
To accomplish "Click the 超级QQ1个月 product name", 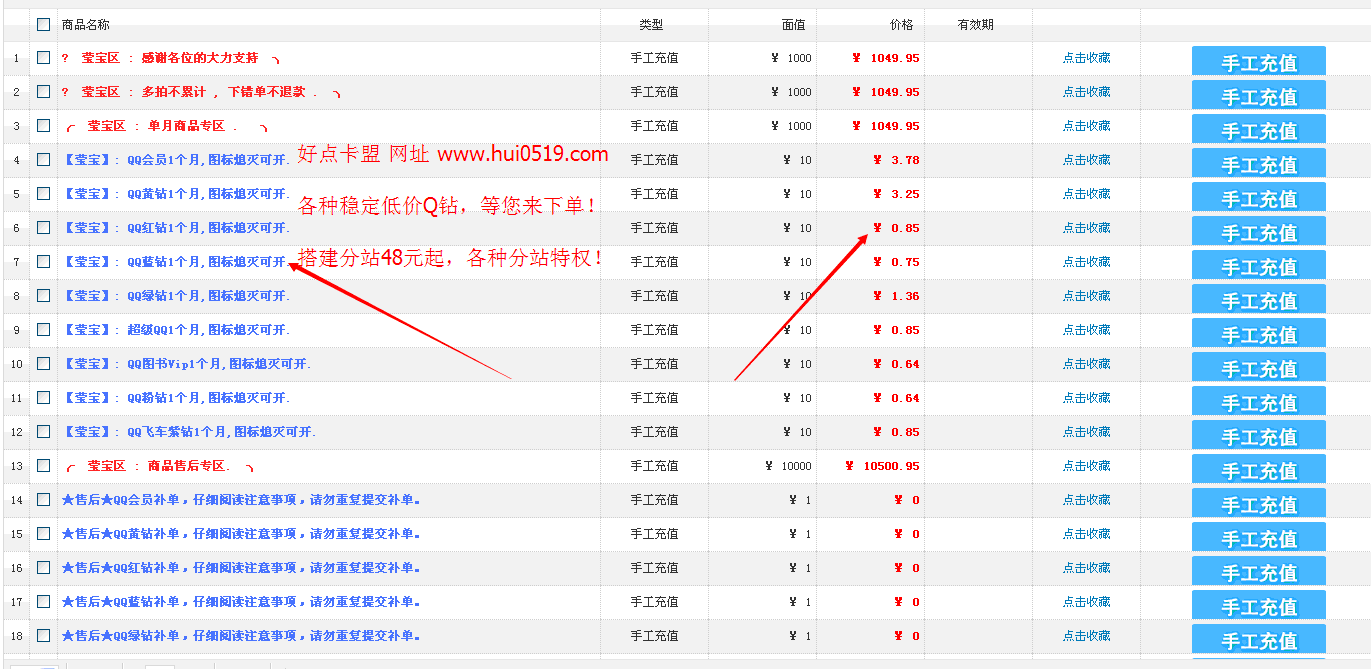I will (x=175, y=330).
